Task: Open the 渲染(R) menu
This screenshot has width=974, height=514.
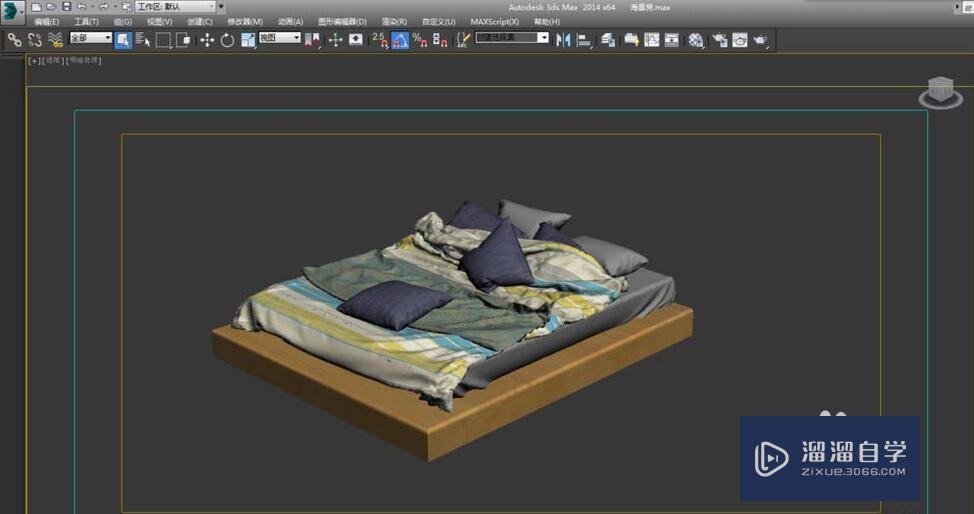Action: coord(394,22)
